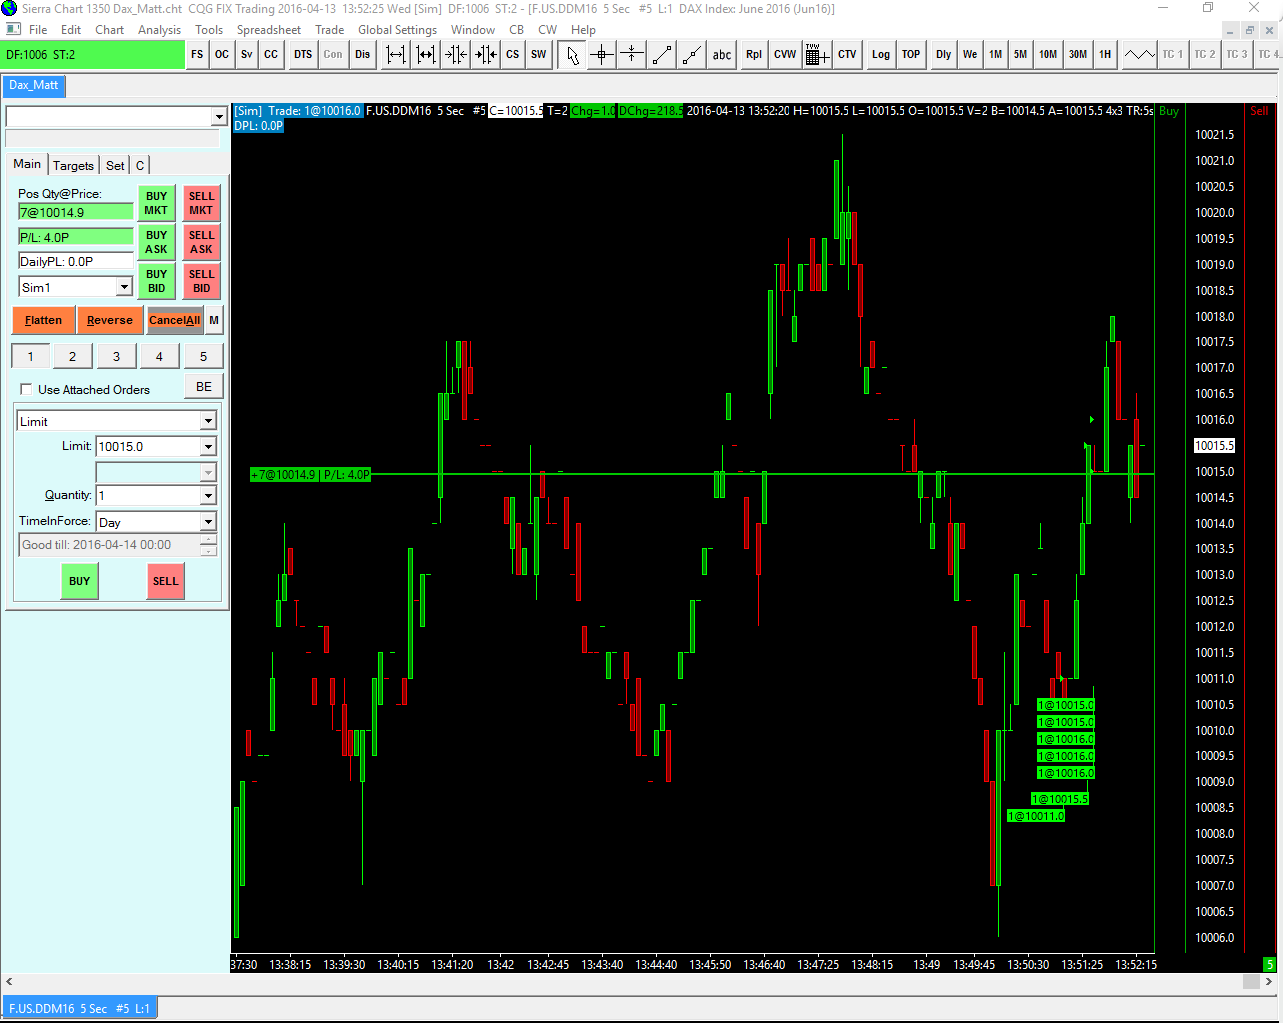Select quantity preset 5

(203, 356)
